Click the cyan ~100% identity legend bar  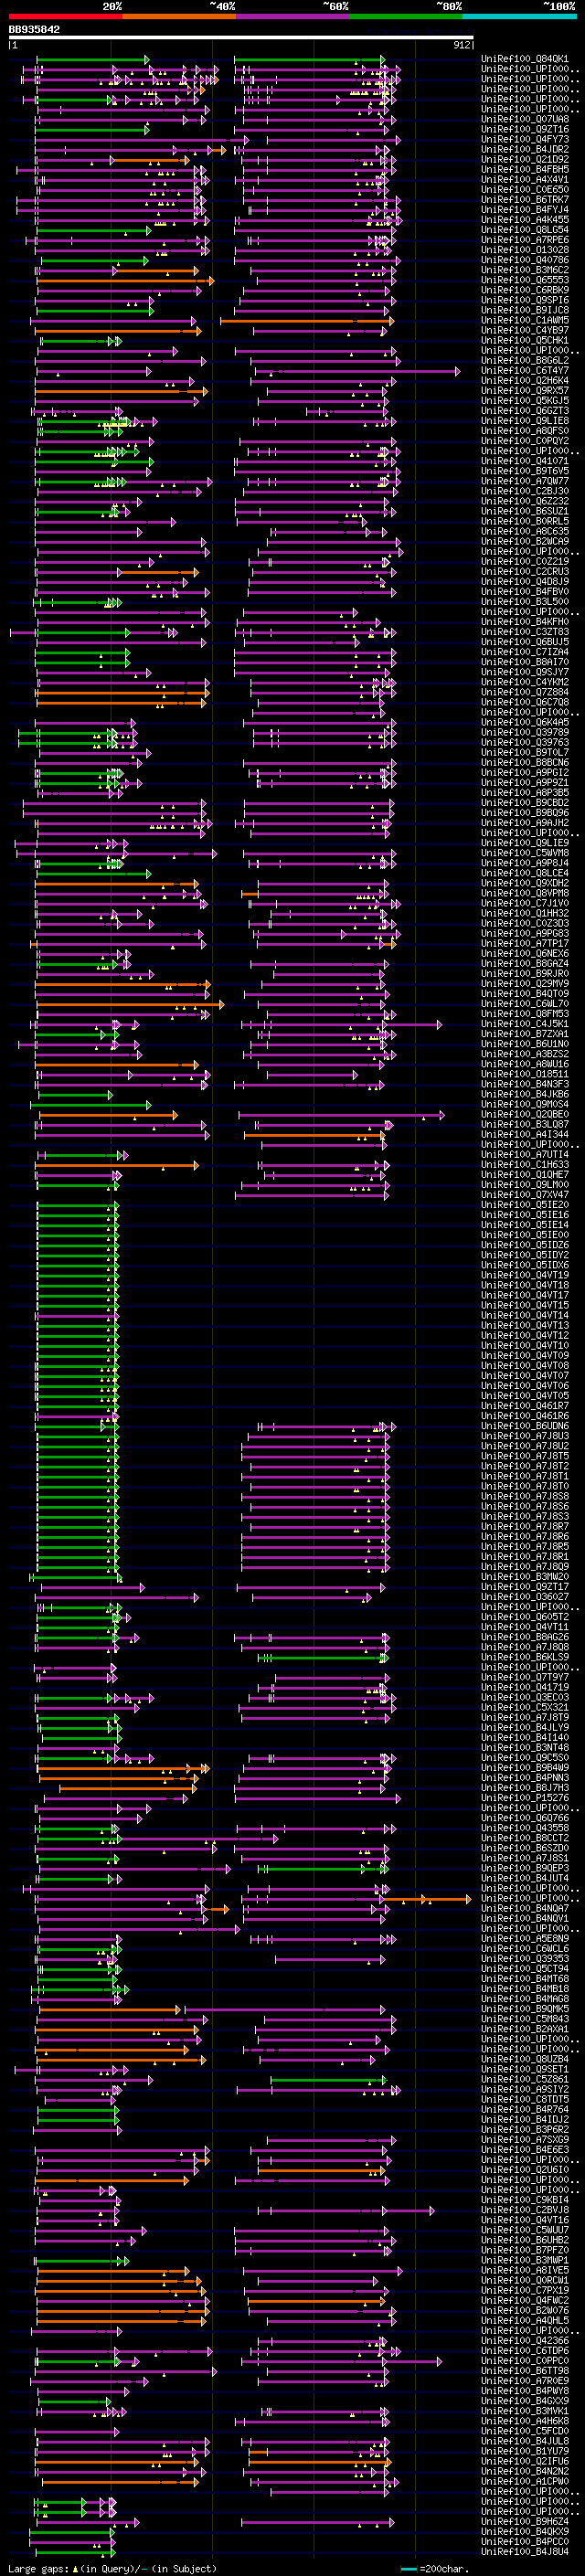[519, 16]
